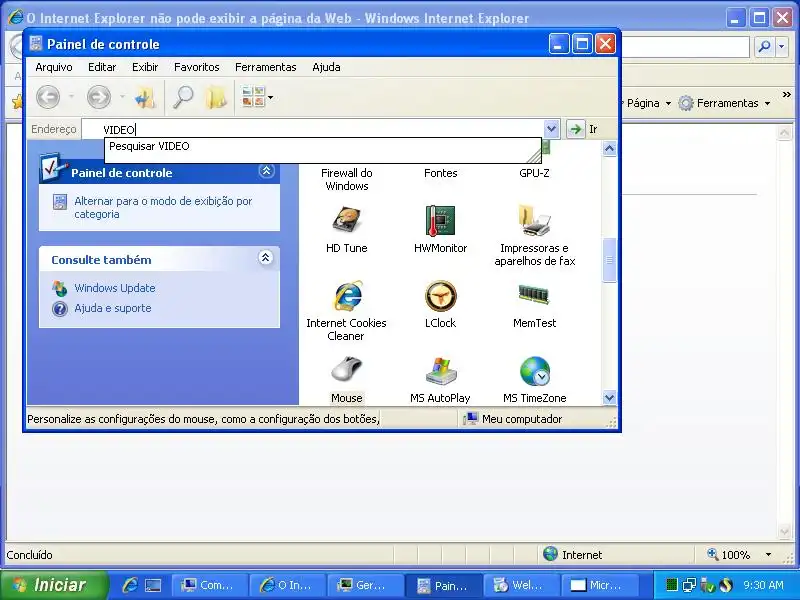Open the Forward button history dropdown
The width and height of the screenshot is (800, 600).
coord(122,96)
